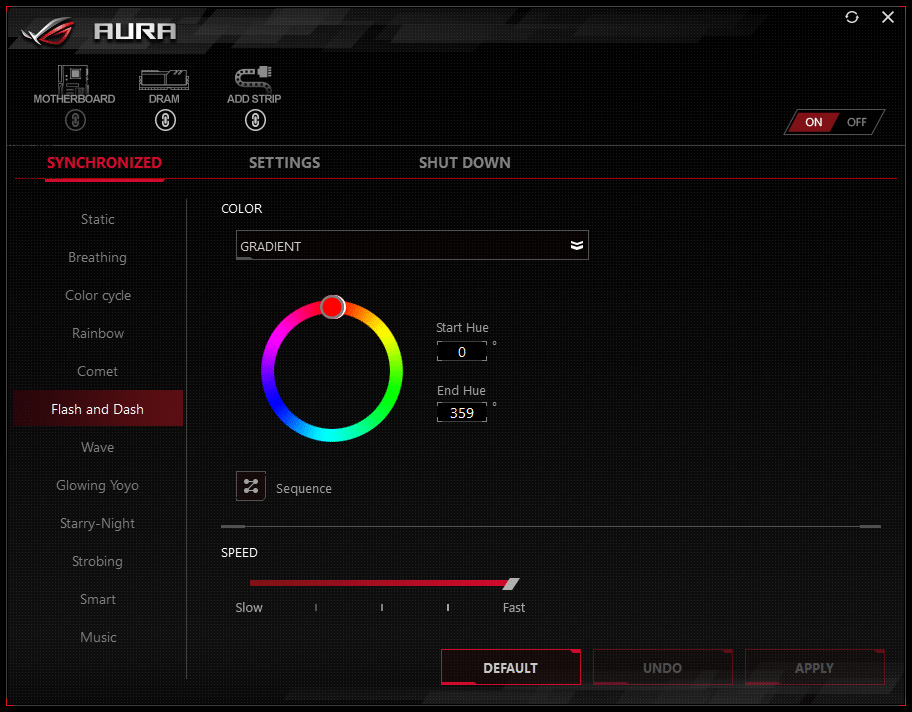Select the Color cycle effect
Image resolution: width=912 pixels, height=712 pixels.
pyautogui.click(x=98, y=296)
